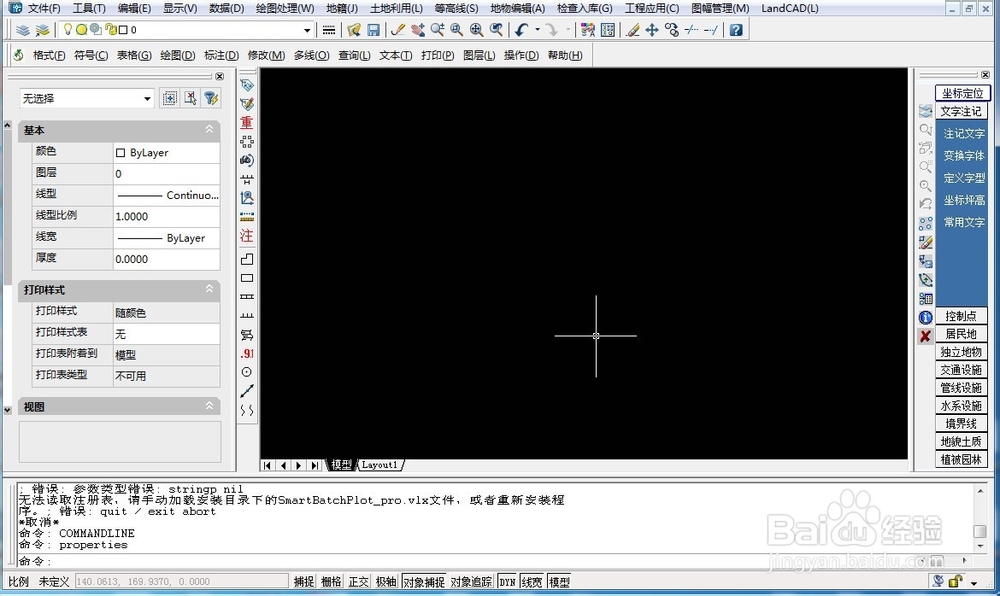The height and width of the screenshot is (596, 1000).
Task: Open the 等高线(S) menu
Action: tap(457, 8)
